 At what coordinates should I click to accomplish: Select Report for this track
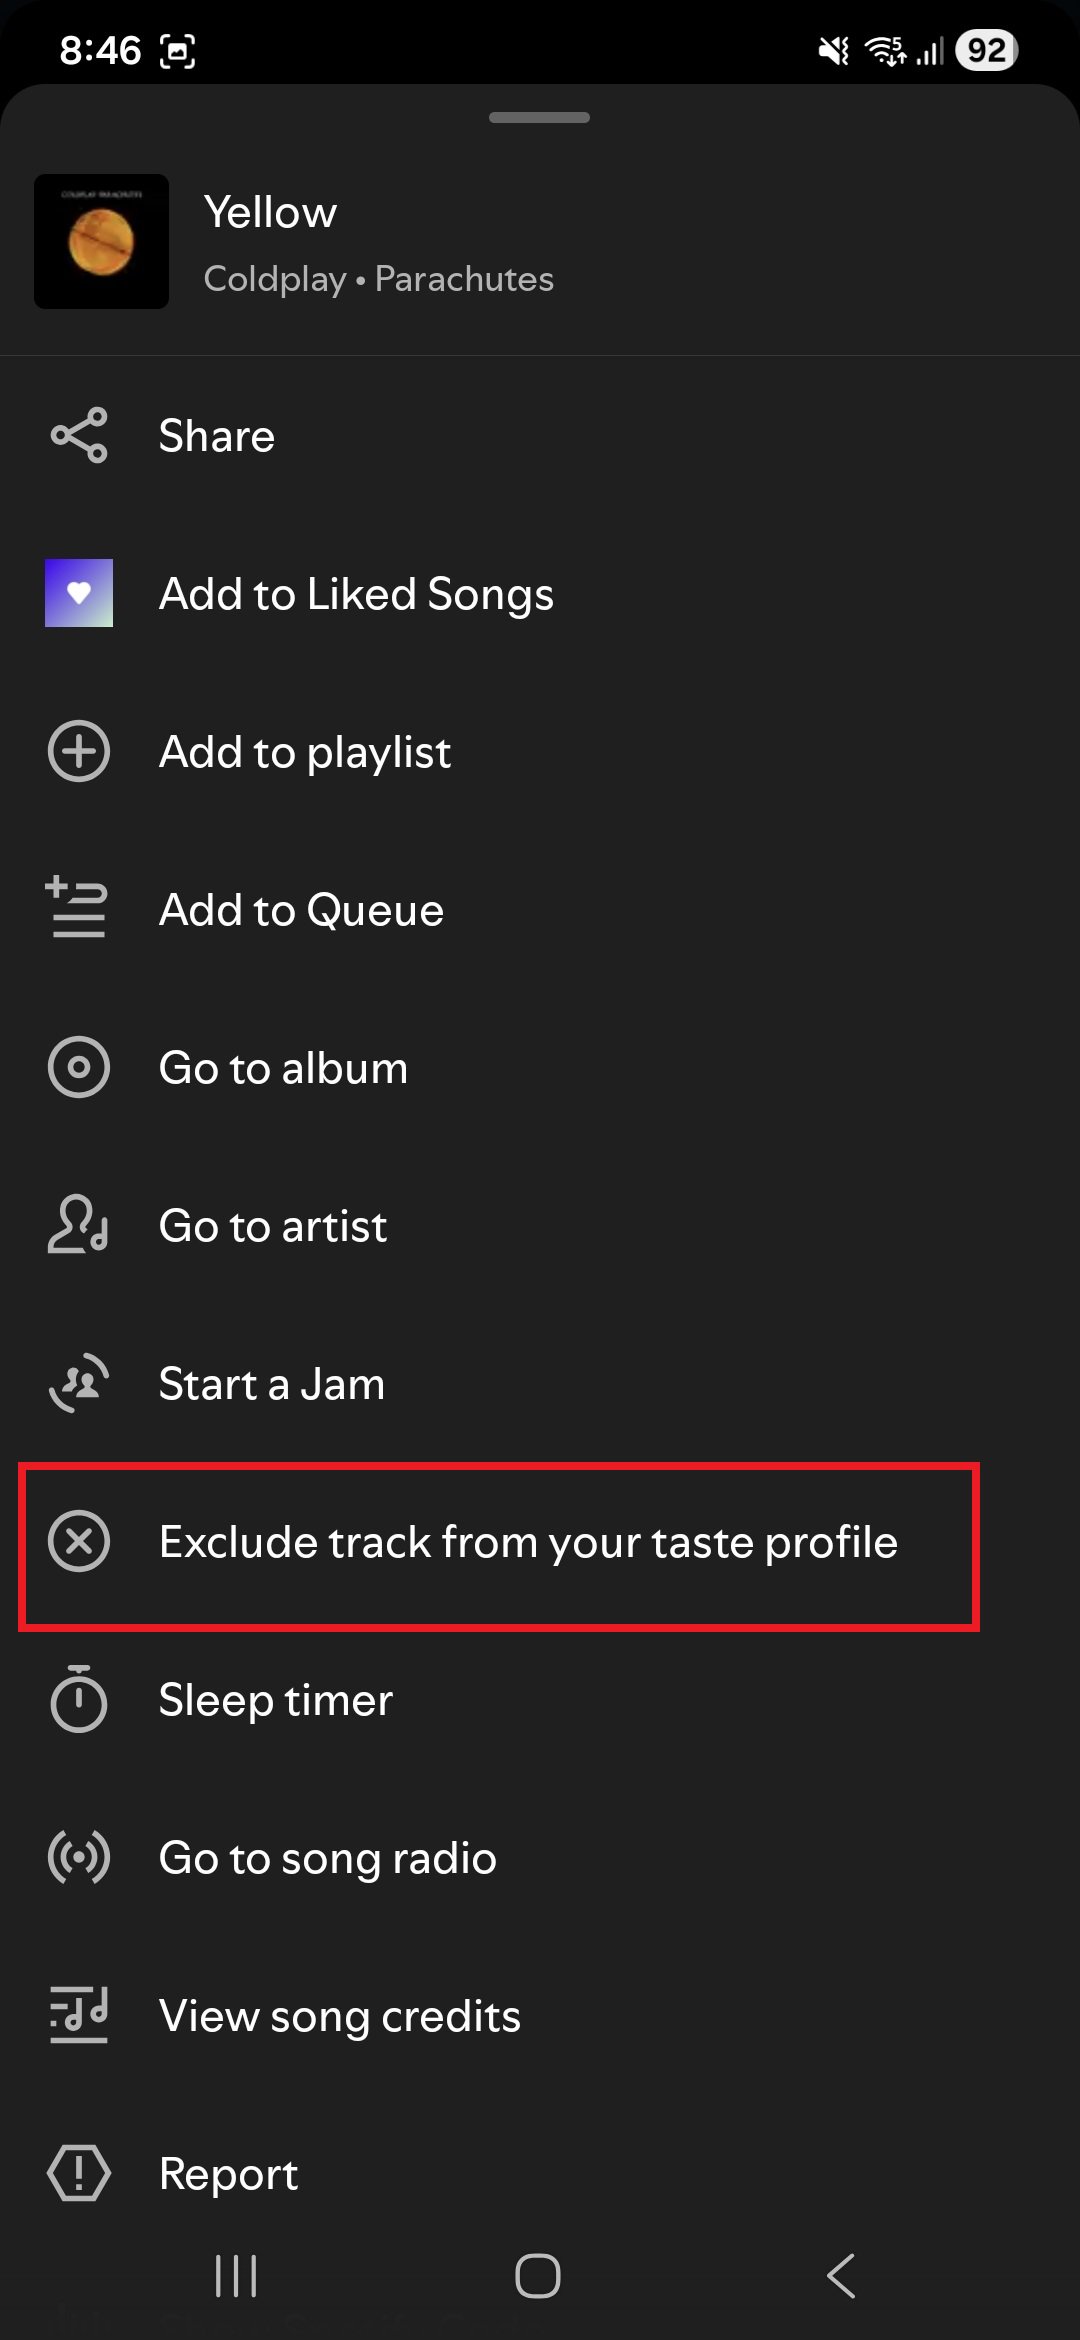coord(228,2174)
